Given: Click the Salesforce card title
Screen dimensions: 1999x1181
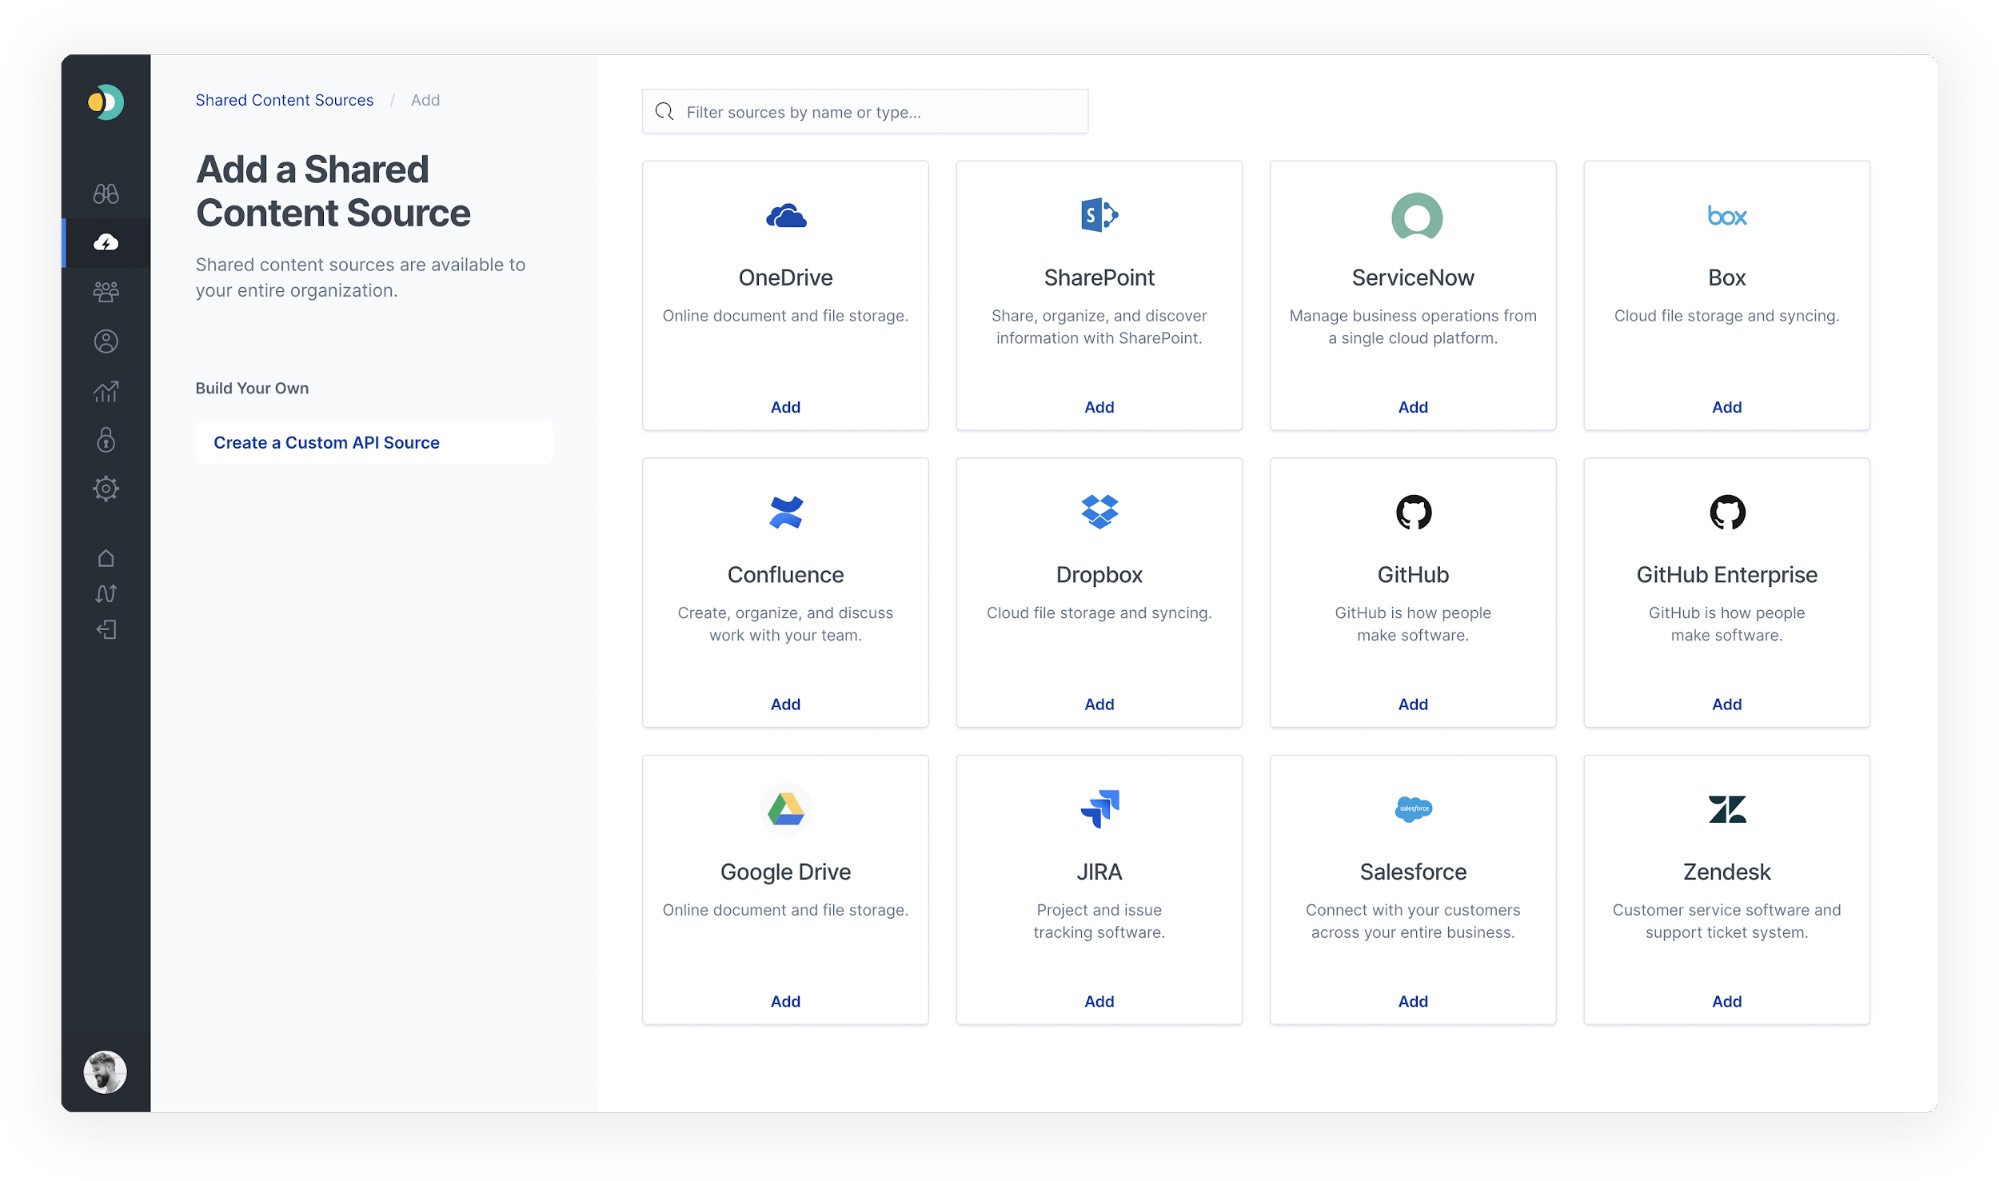Looking at the screenshot, I should tap(1413, 871).
